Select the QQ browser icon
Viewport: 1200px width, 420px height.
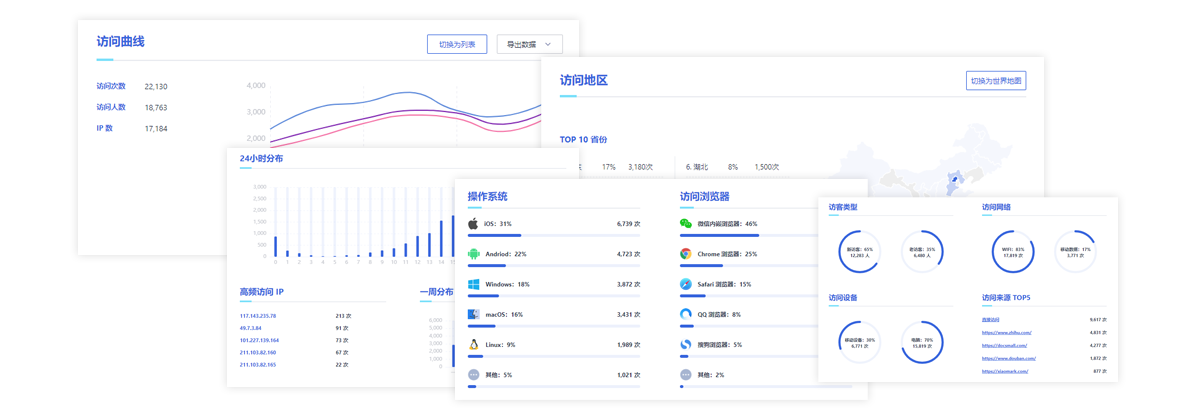686,315
